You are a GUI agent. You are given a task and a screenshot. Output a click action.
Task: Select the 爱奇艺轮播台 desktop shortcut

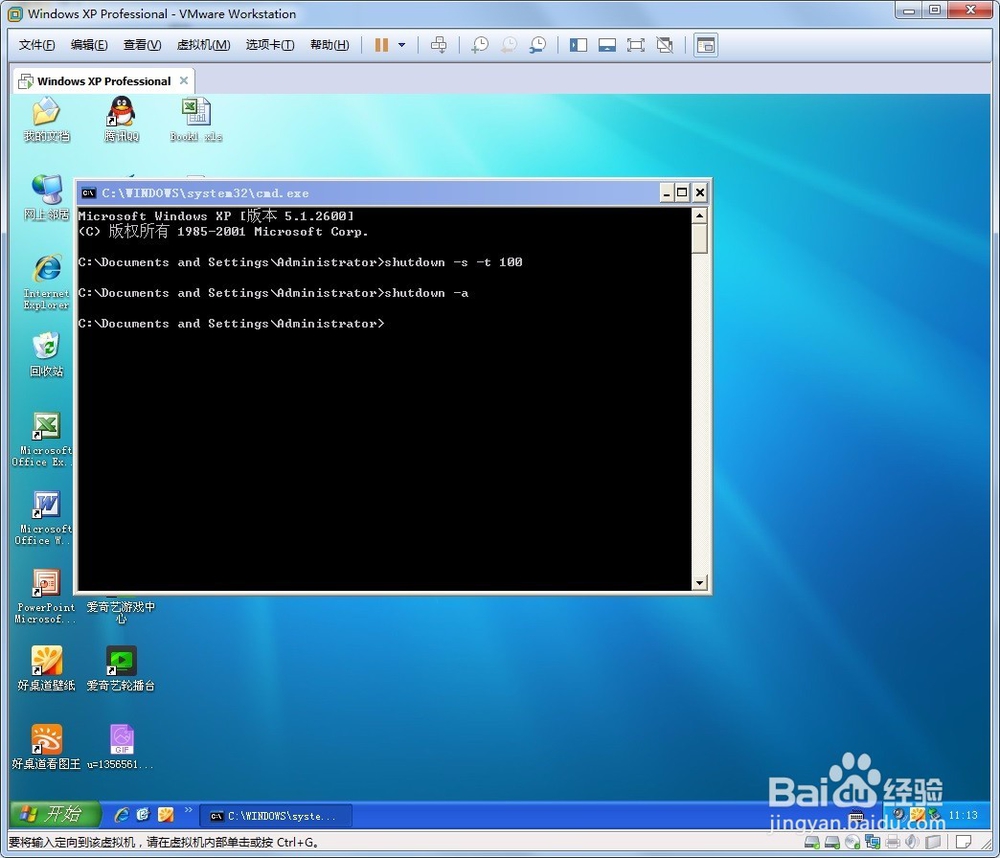tap(121, 669)
